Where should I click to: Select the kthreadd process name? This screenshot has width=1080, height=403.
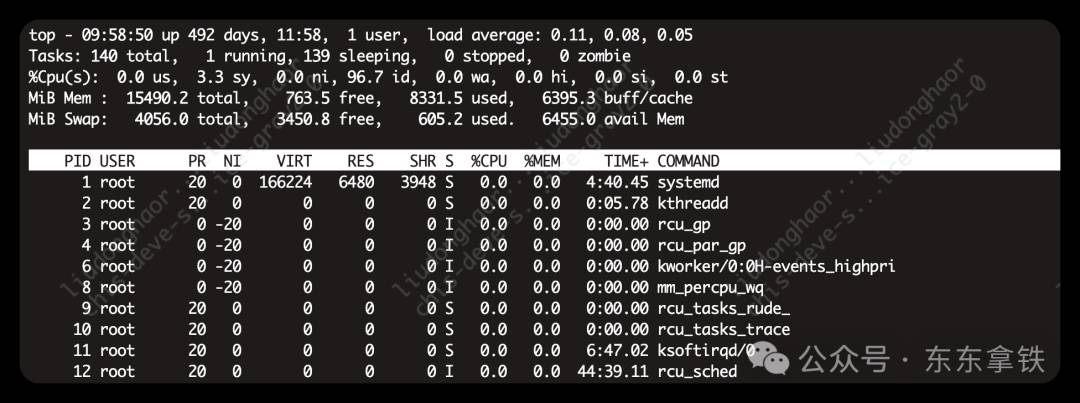692,203
